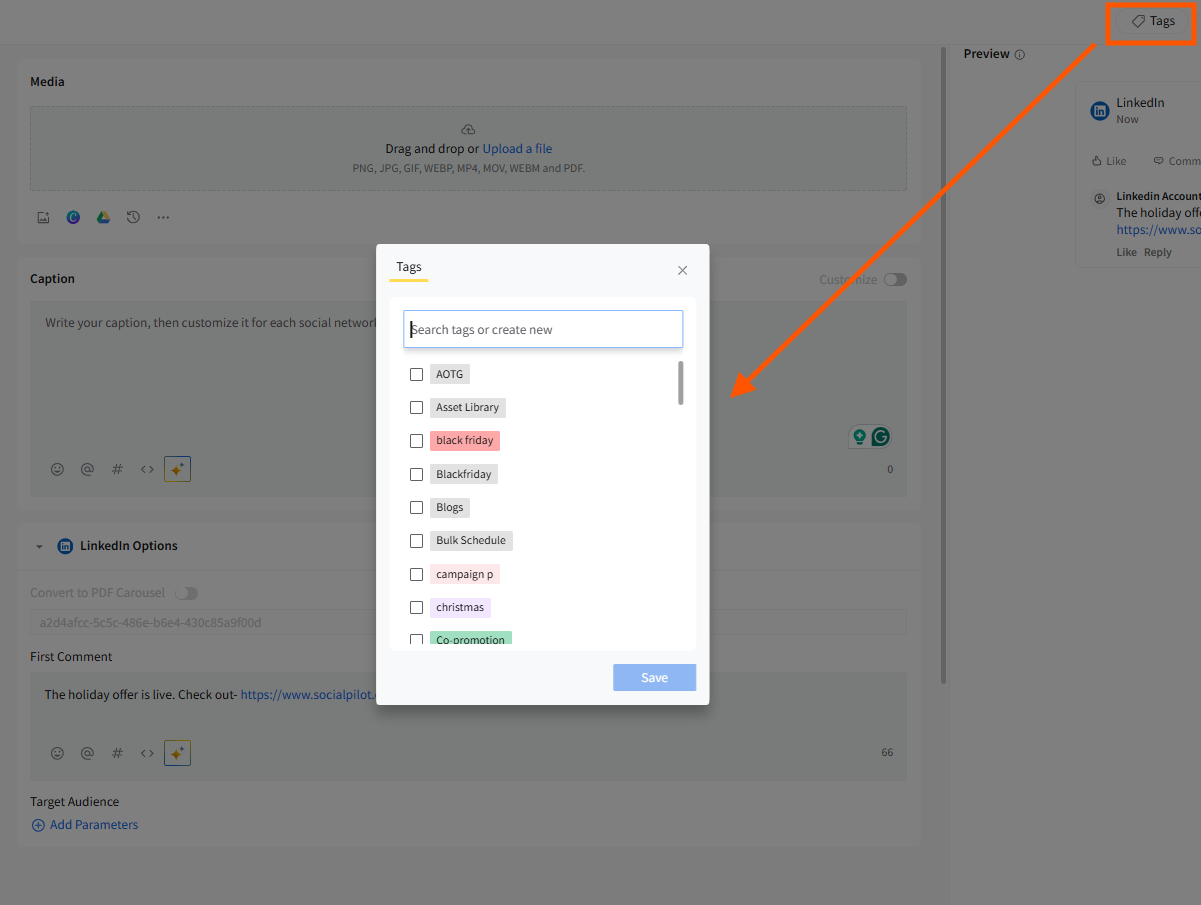Screen dimensions: 1201x905
Task: Click the LinkedIn avatar icon in Preview
Action: [1100, 110]
